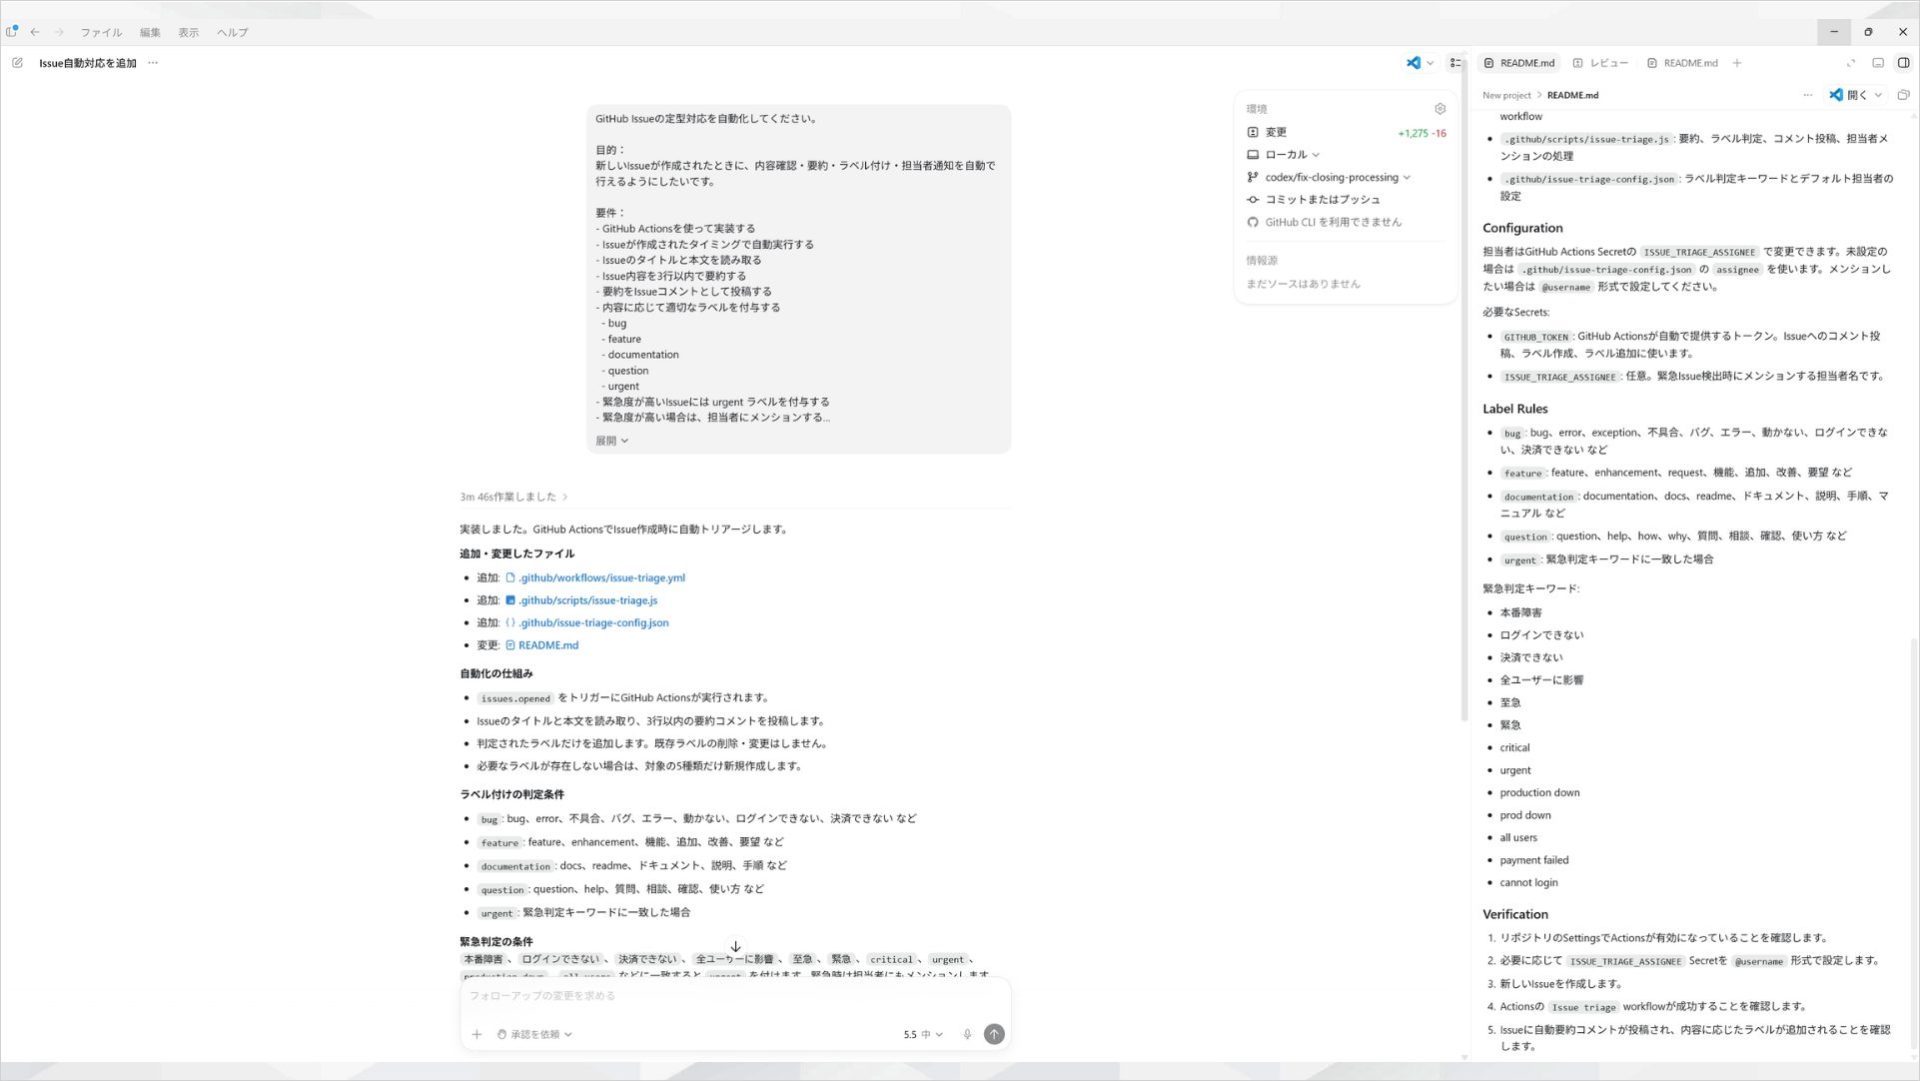The height and width of the screenshot is (1081, 1920).
Task: Open the 編集 menu
Action: click(150, 32)
